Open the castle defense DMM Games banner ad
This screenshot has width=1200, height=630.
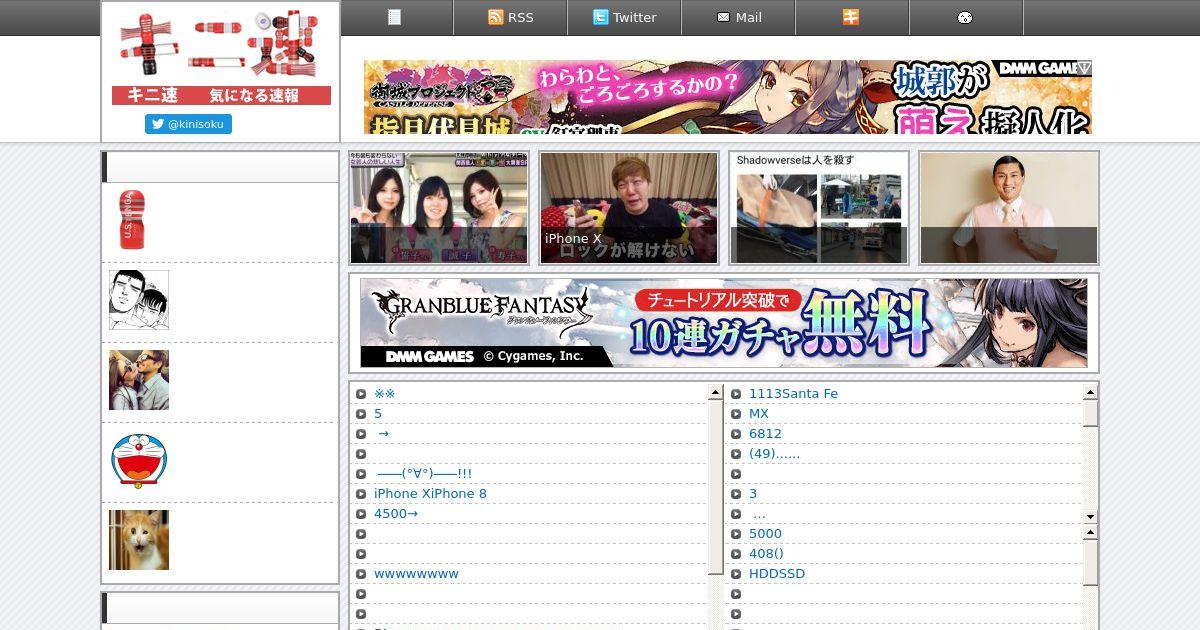[728, 97]
